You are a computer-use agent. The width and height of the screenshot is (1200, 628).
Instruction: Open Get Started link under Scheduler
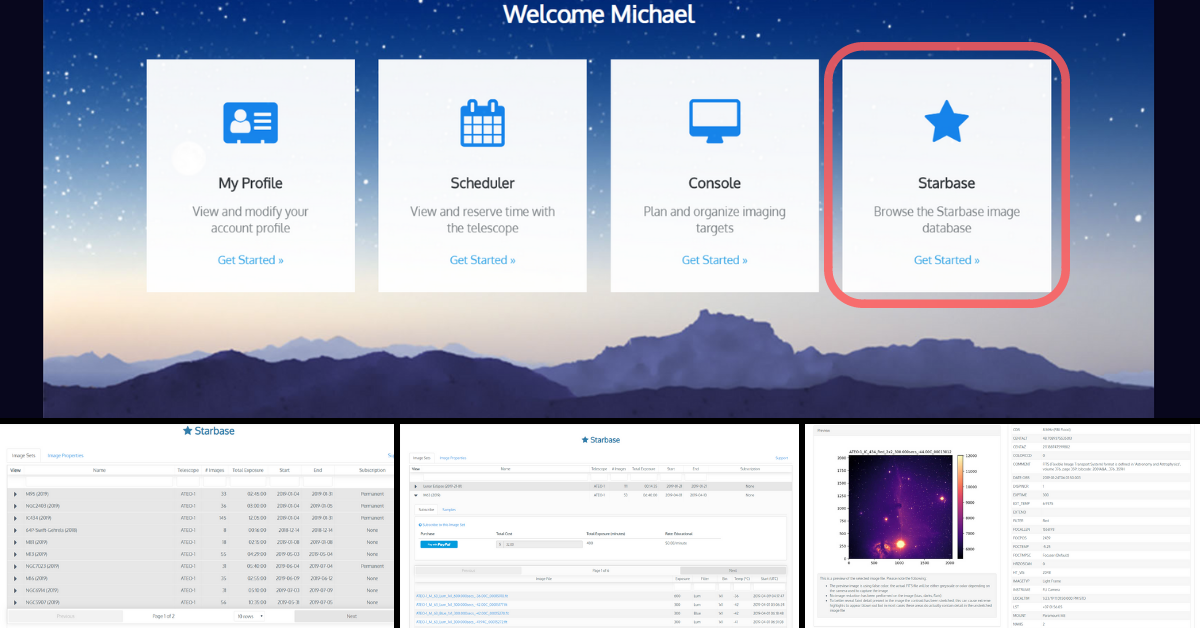[x=482, y=260]
